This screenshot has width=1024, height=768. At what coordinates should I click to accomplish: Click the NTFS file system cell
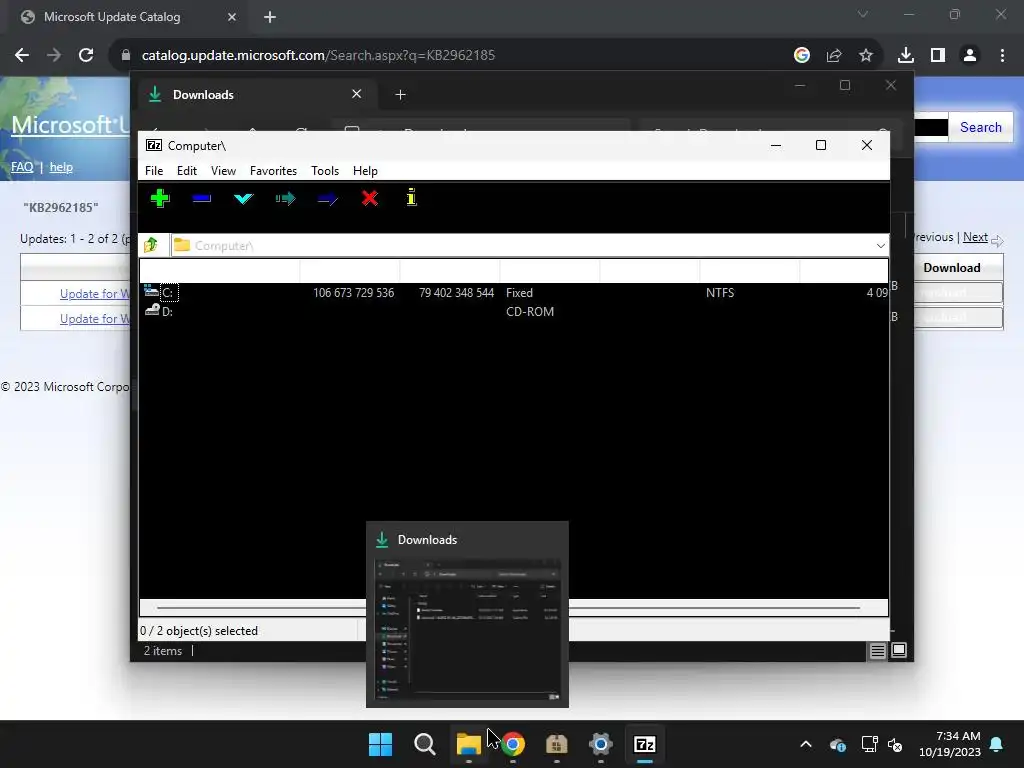click(x=720, y=293)
